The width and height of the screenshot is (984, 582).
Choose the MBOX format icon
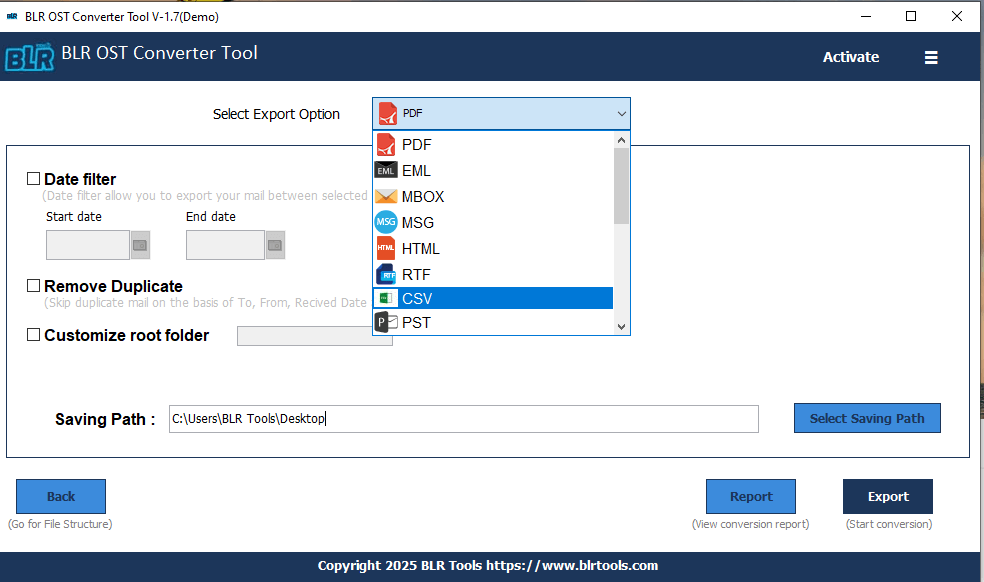click(386, 196)
